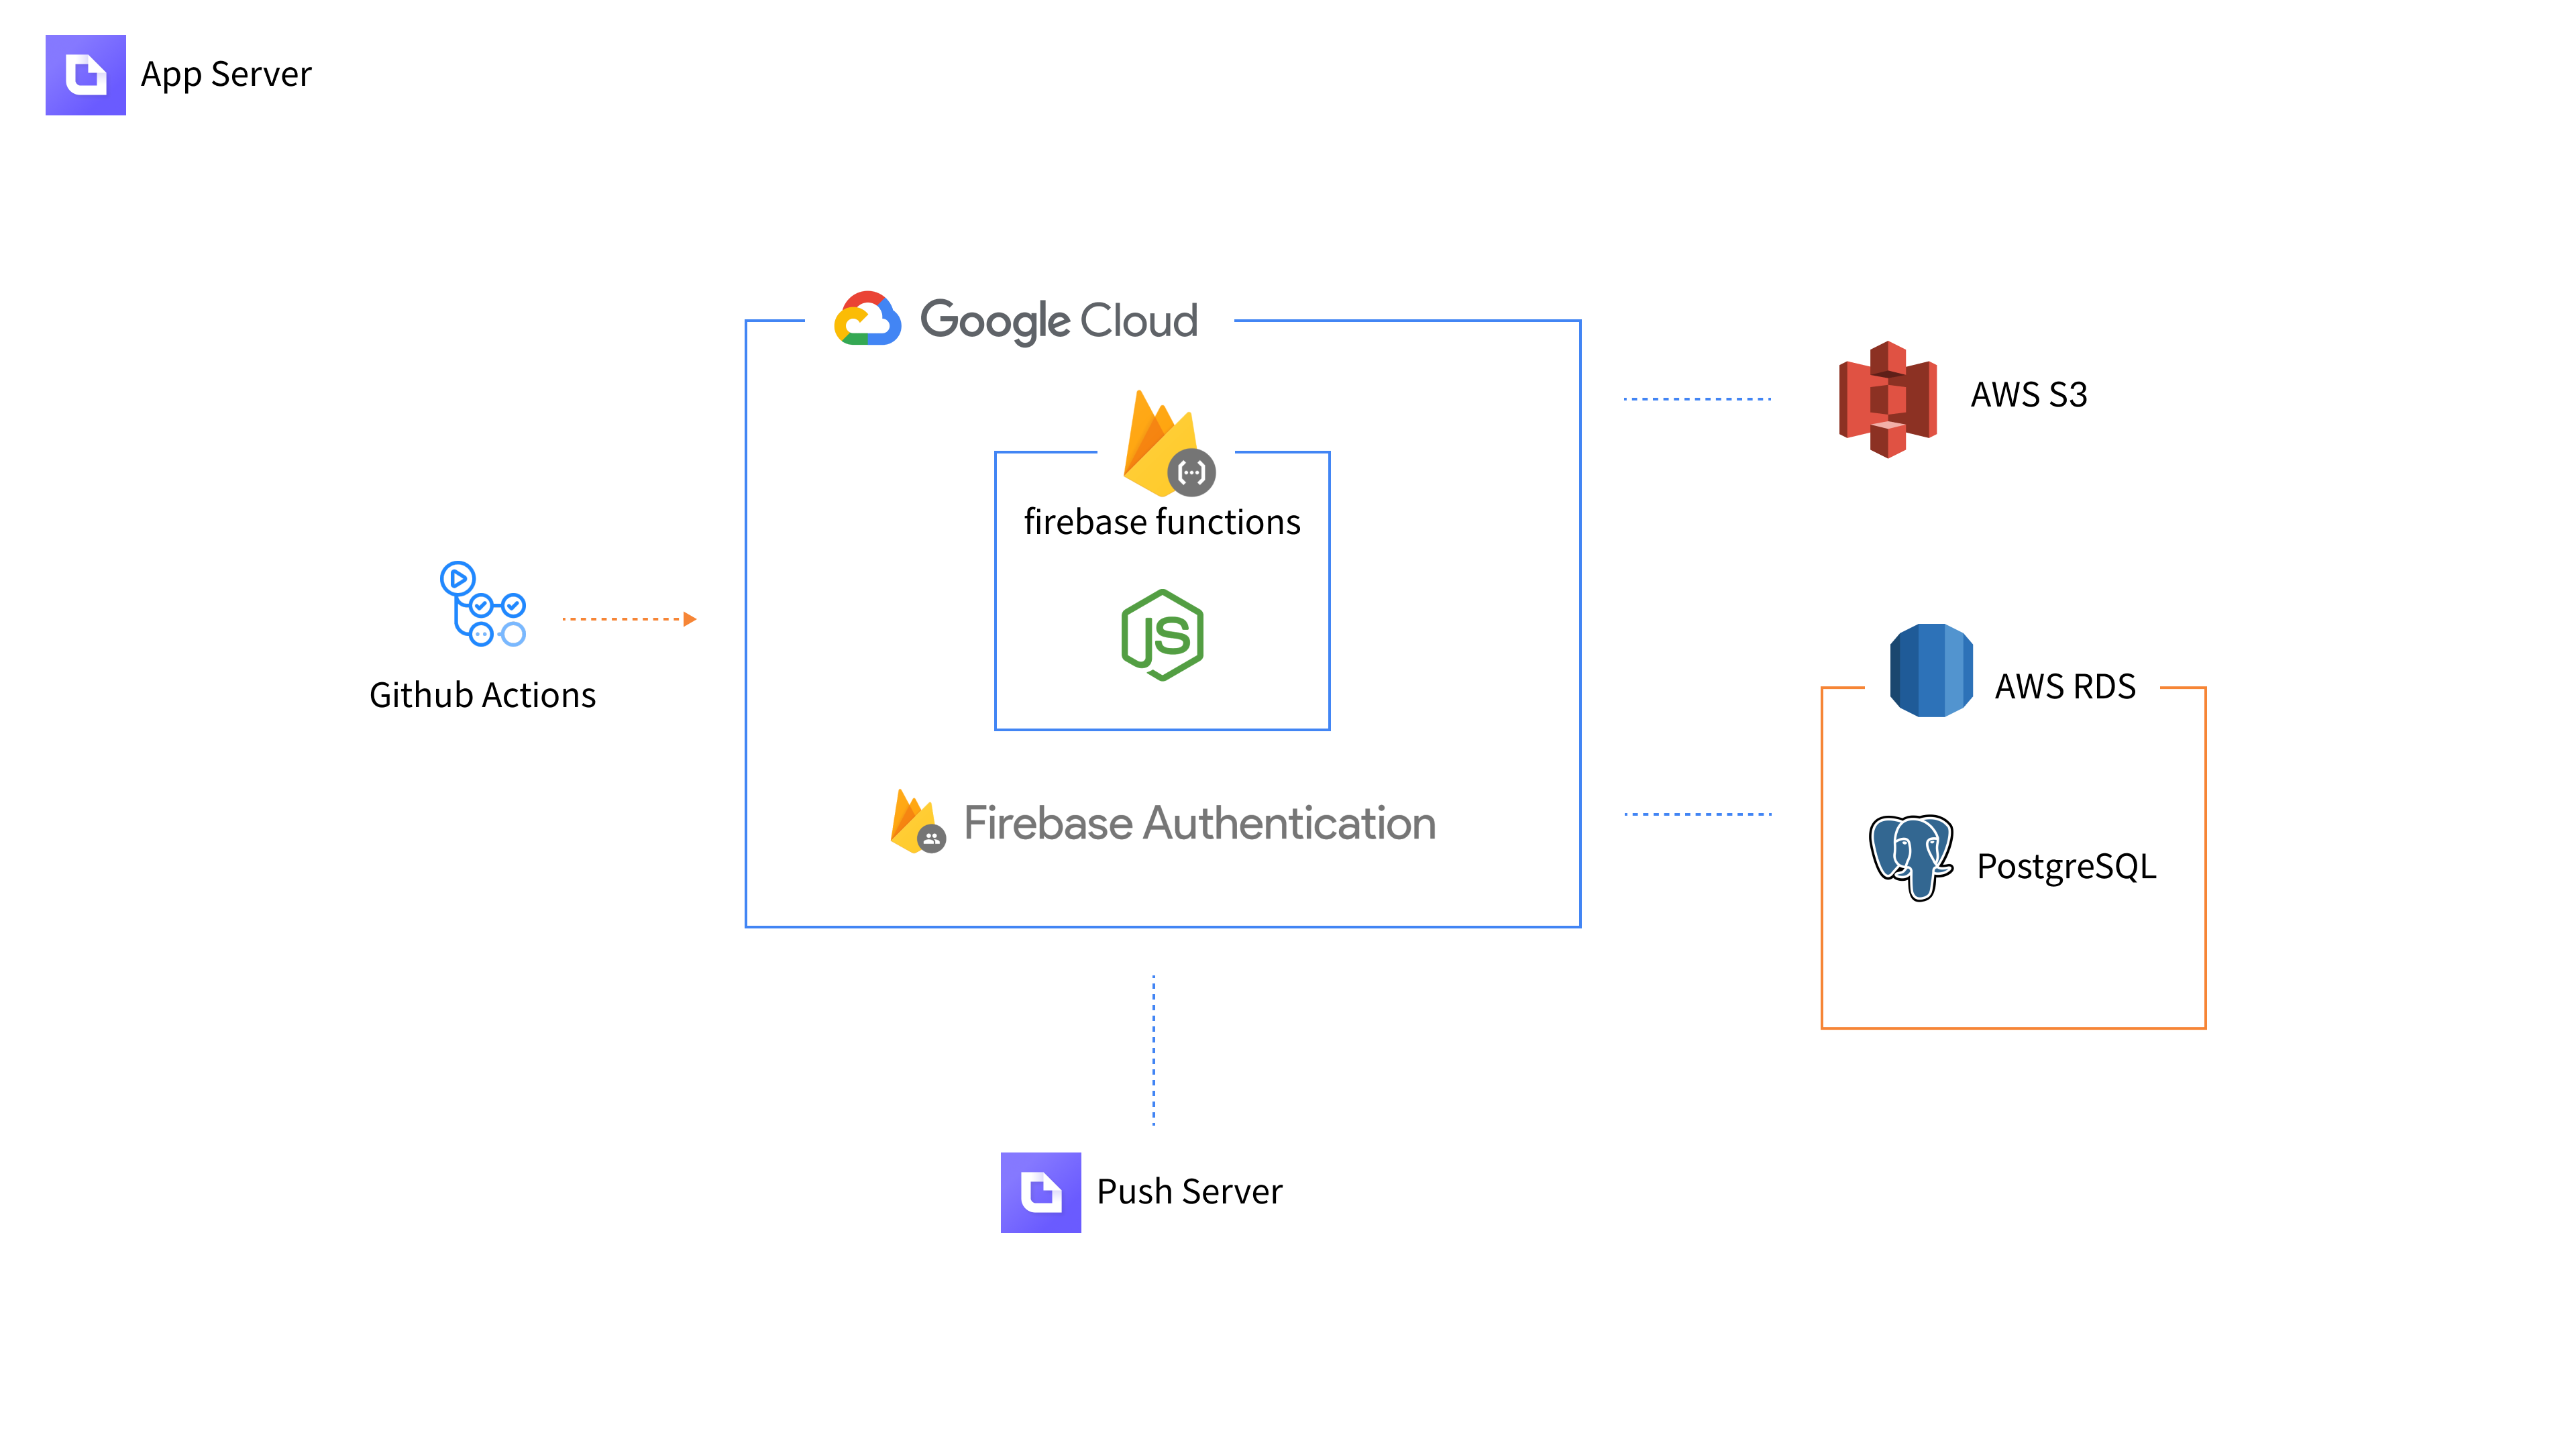Click the App Server purple logo icon

click(x=85, y=75)
